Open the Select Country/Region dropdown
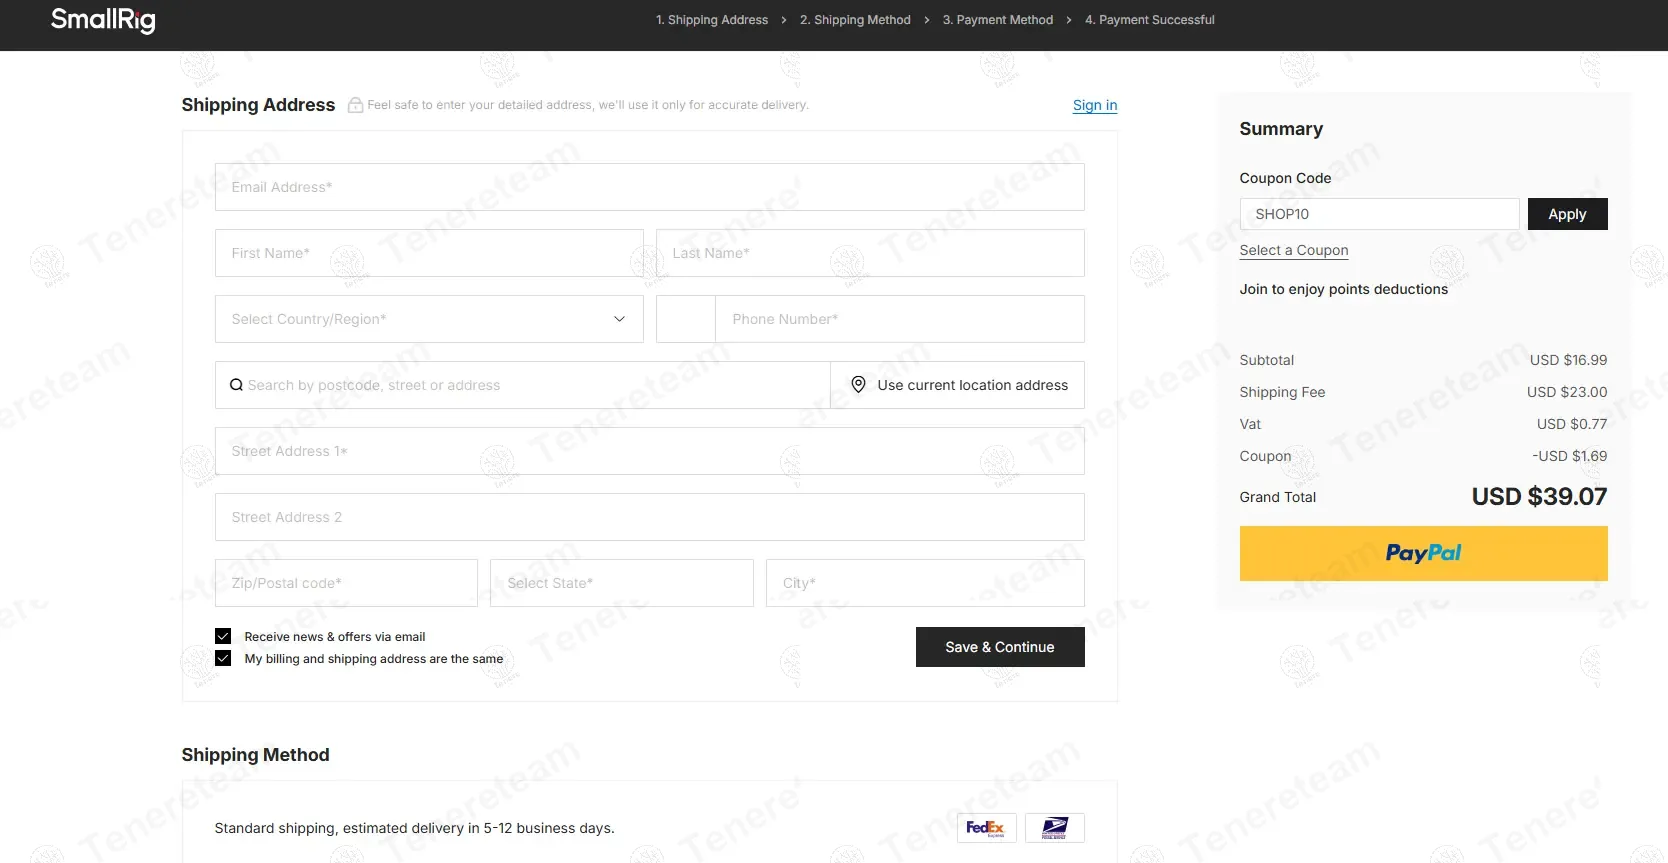Image resolution: width=1668 pixels, height=863 pixels. click(429, 319)
